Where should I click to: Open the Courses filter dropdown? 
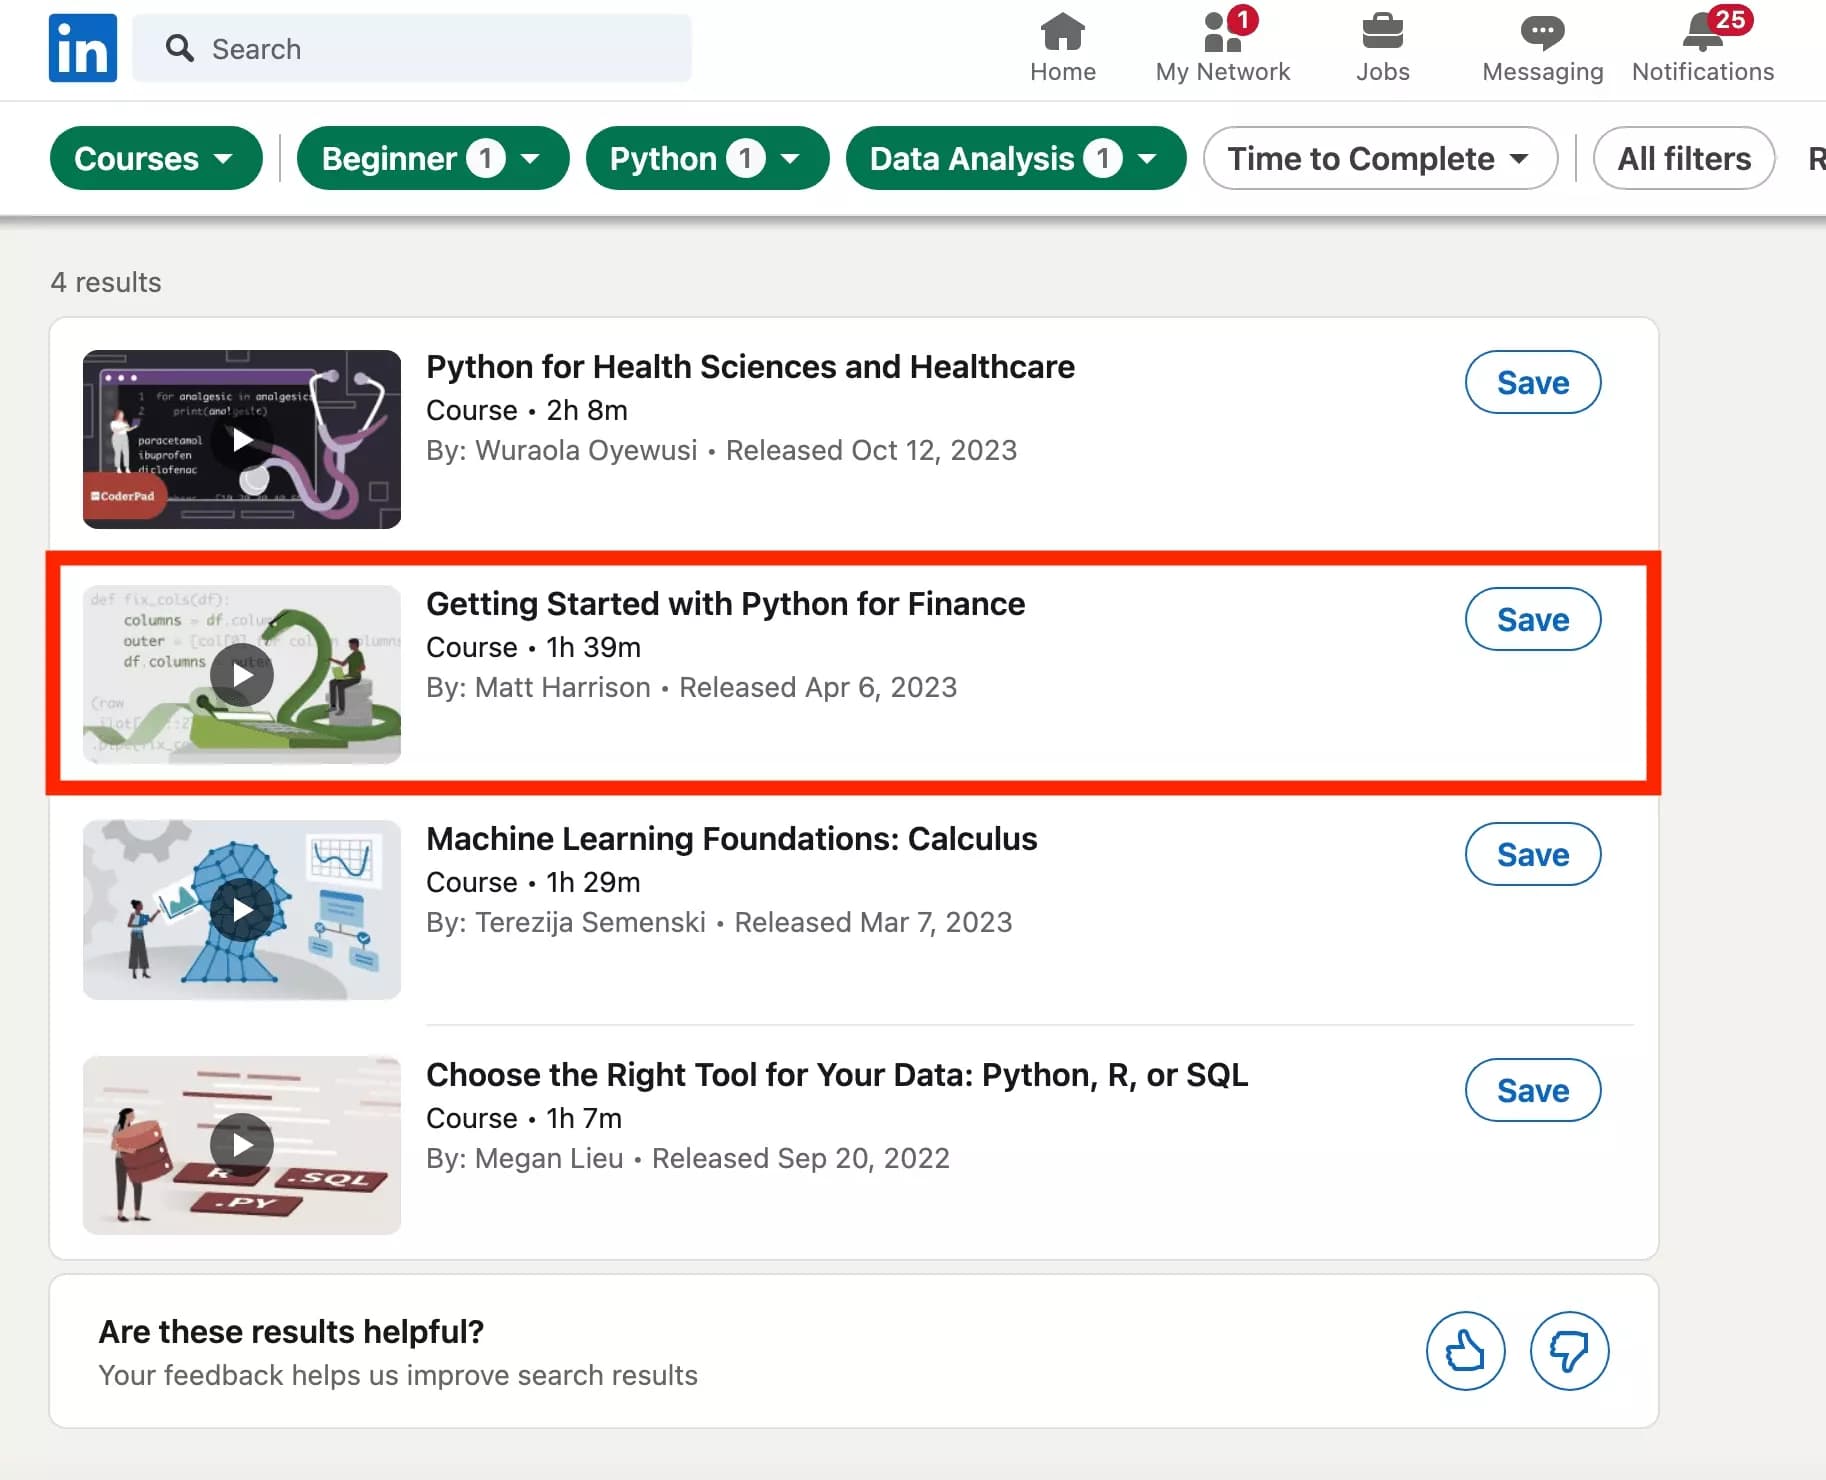pyautogui.click(x=155, y=158)
